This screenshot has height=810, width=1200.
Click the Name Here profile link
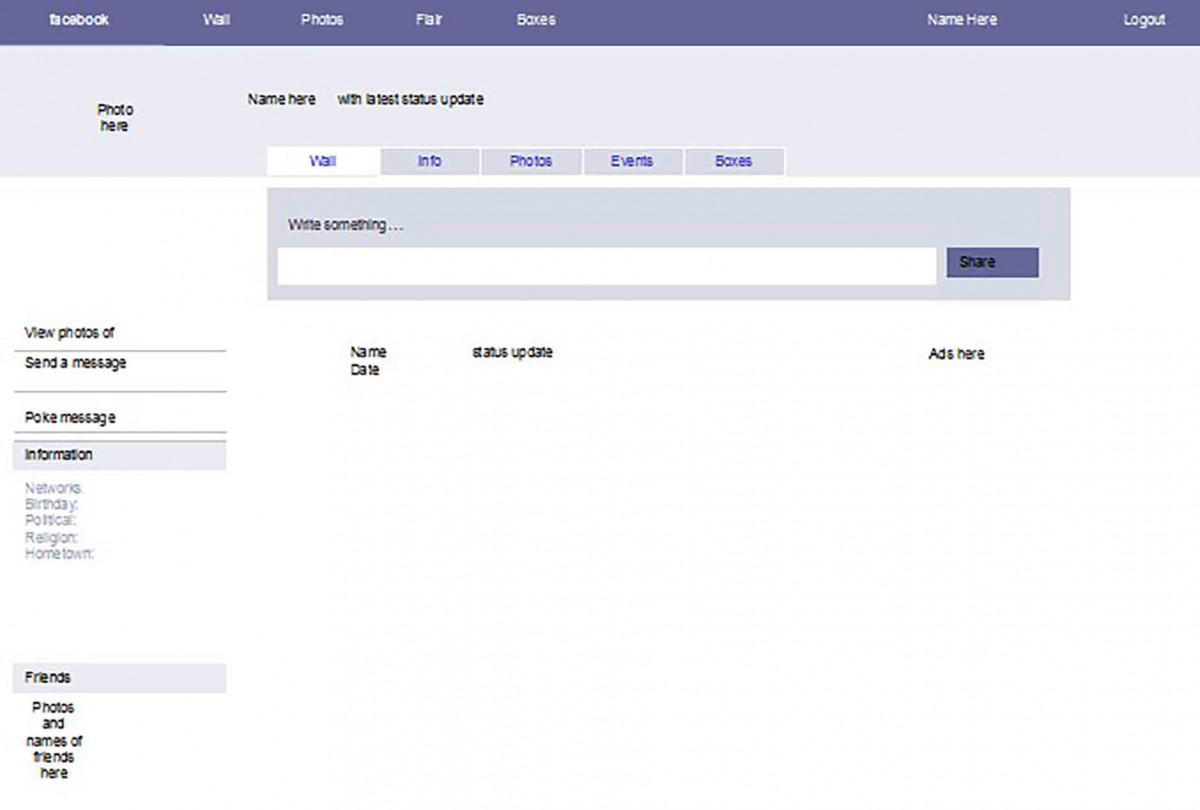[961, 19]
